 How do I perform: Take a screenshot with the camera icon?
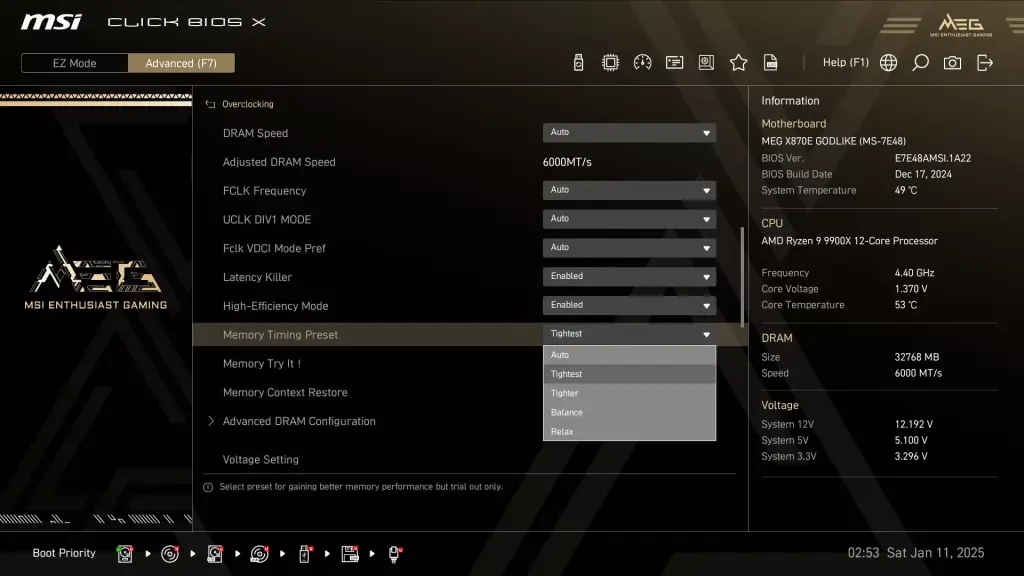tap(952, 63)
